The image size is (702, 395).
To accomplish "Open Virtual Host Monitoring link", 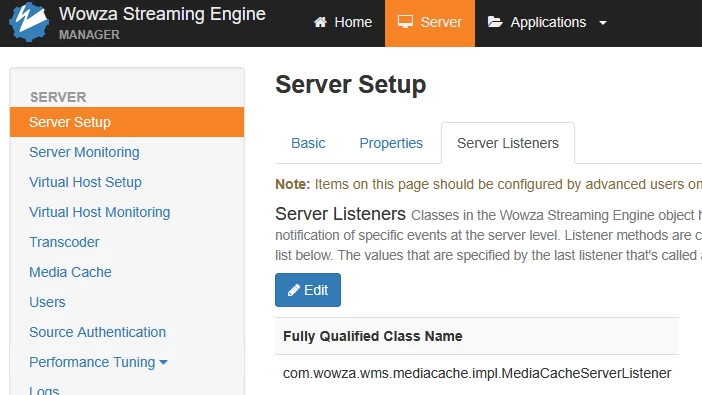I will click(x=99, y=212).
